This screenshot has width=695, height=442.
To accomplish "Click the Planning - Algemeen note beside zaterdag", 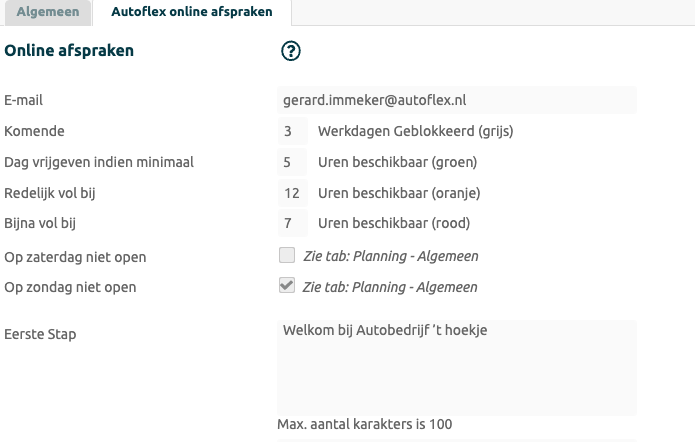I will (391, 257).
